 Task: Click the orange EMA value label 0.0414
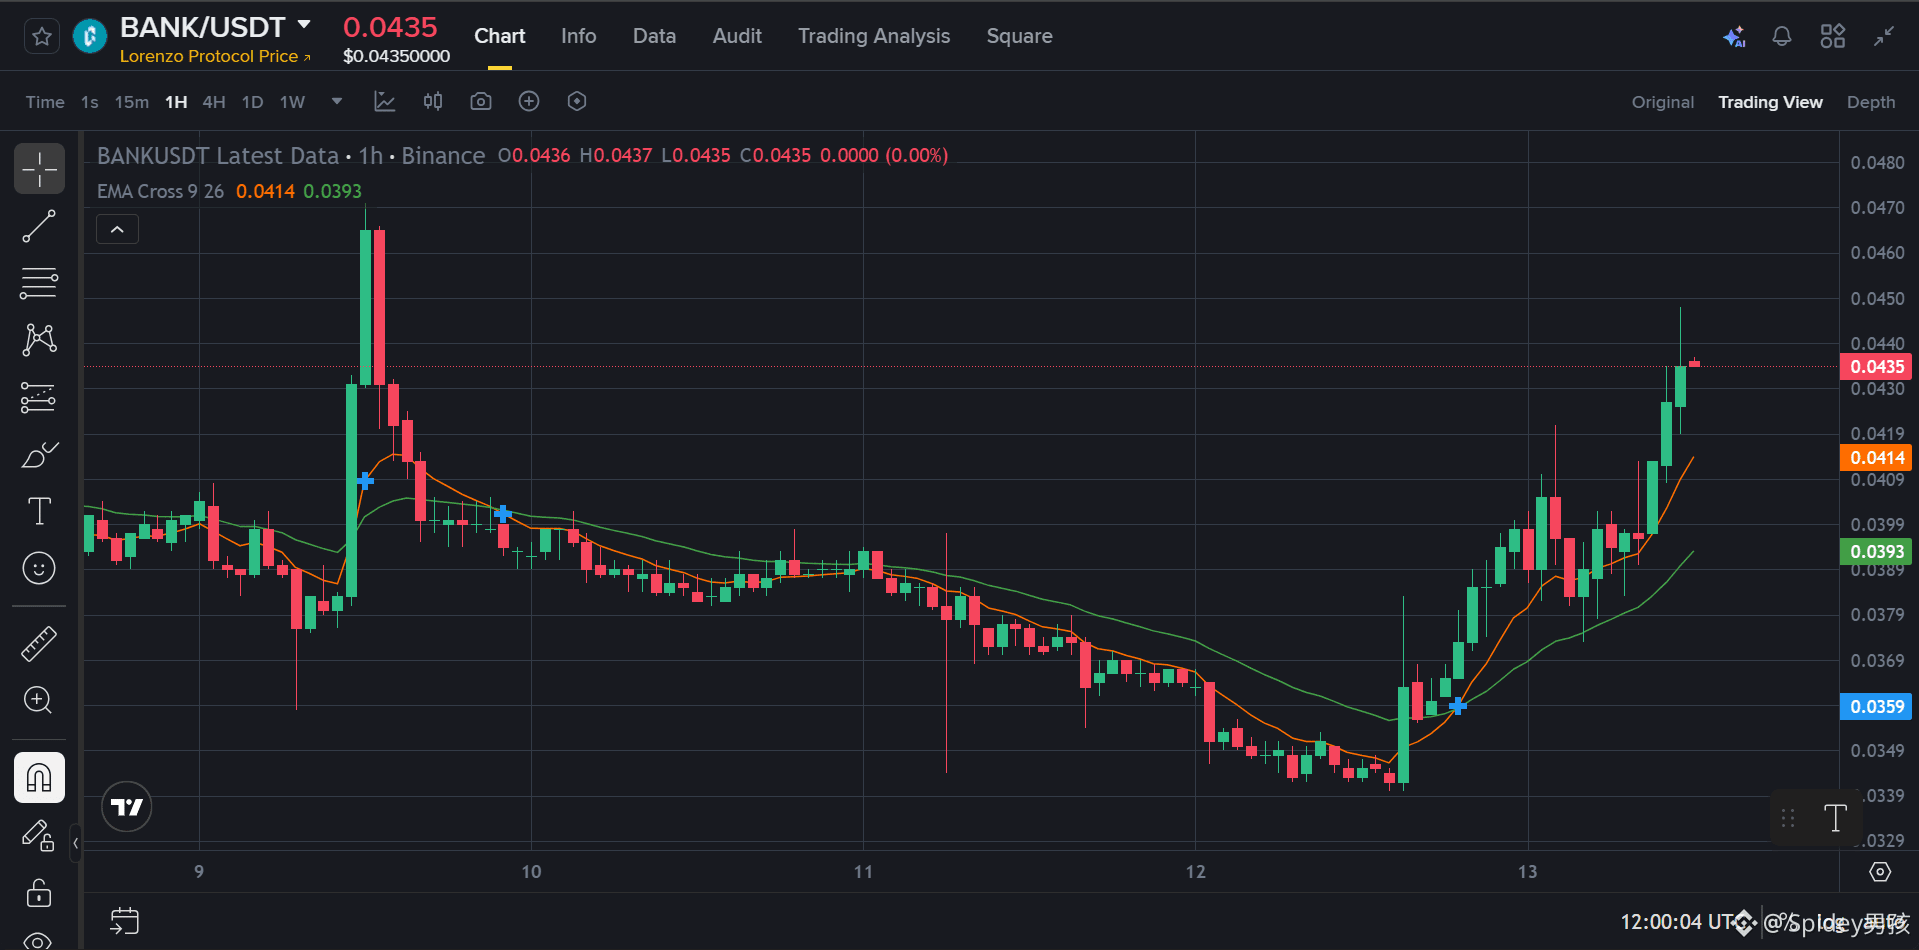click(1877, 458)
